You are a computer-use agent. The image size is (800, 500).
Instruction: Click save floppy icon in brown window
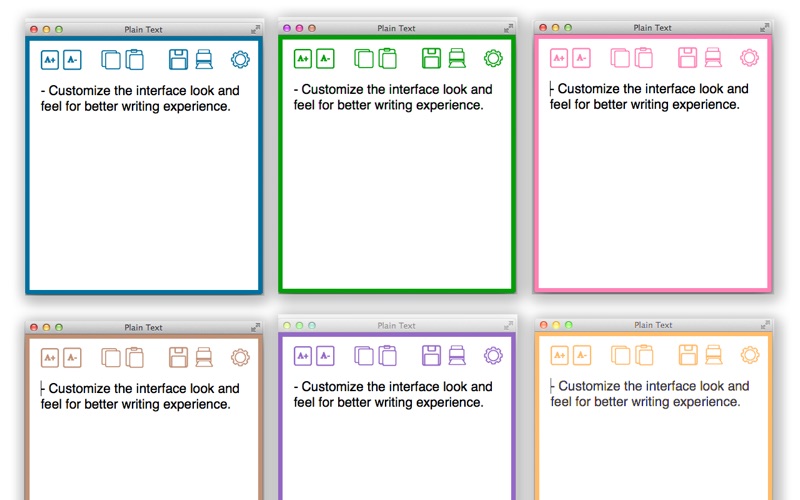[x=178, y=357]
